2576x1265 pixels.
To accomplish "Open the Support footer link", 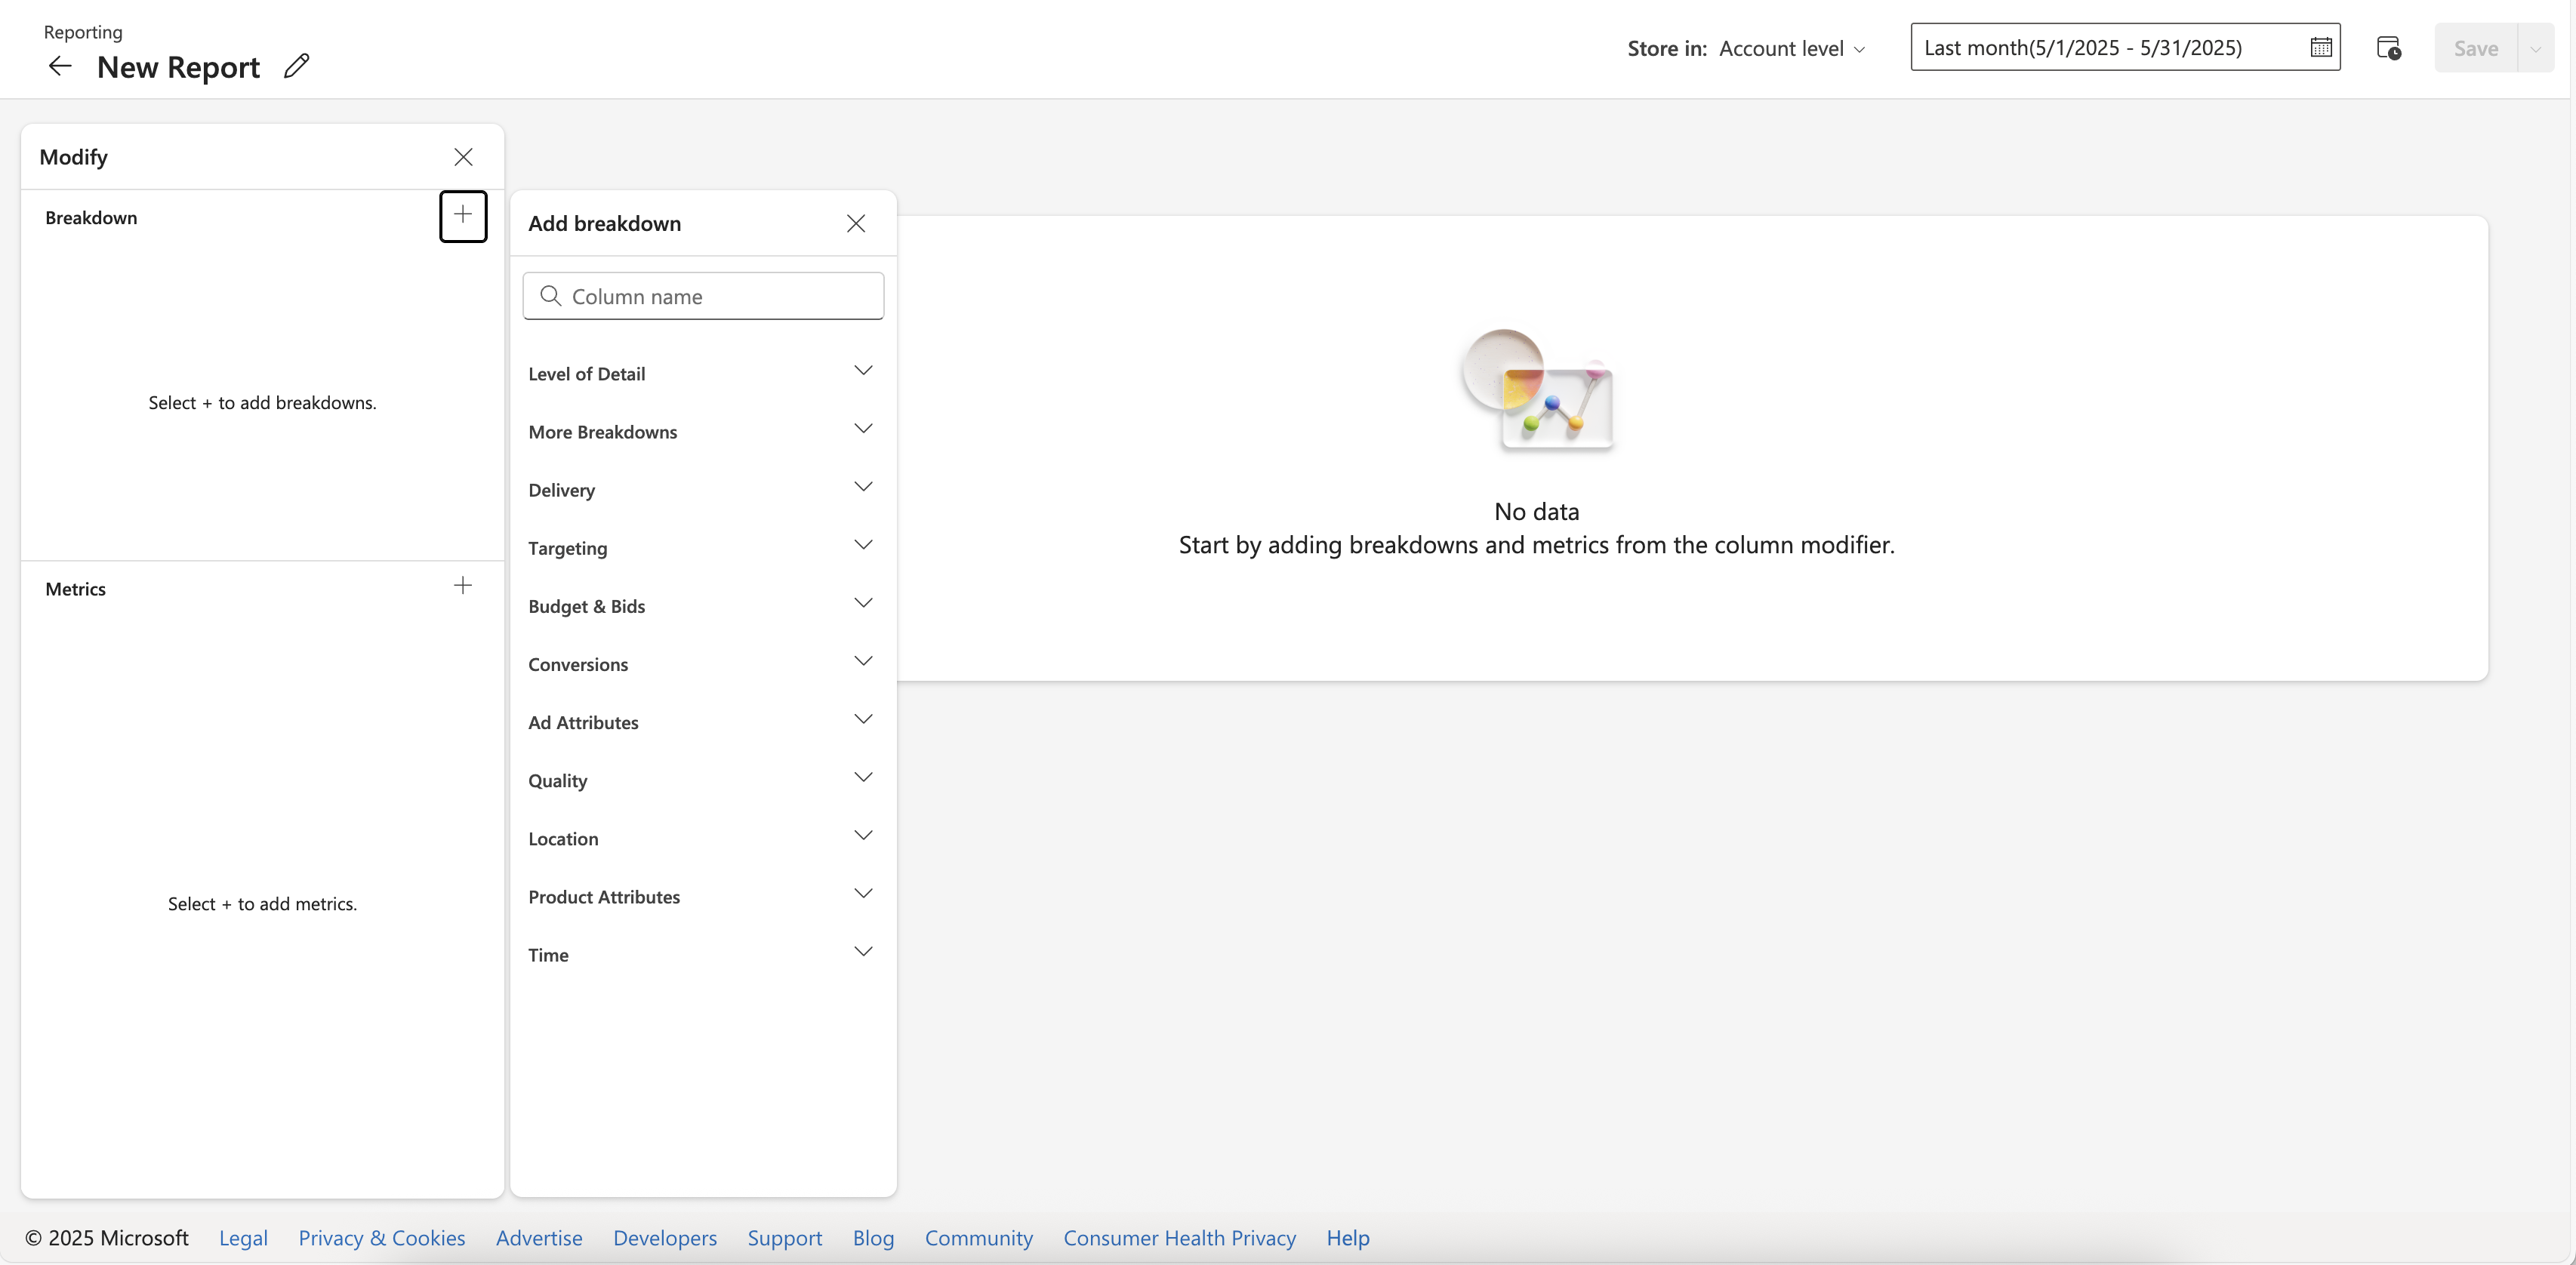I will point(784,1238).
